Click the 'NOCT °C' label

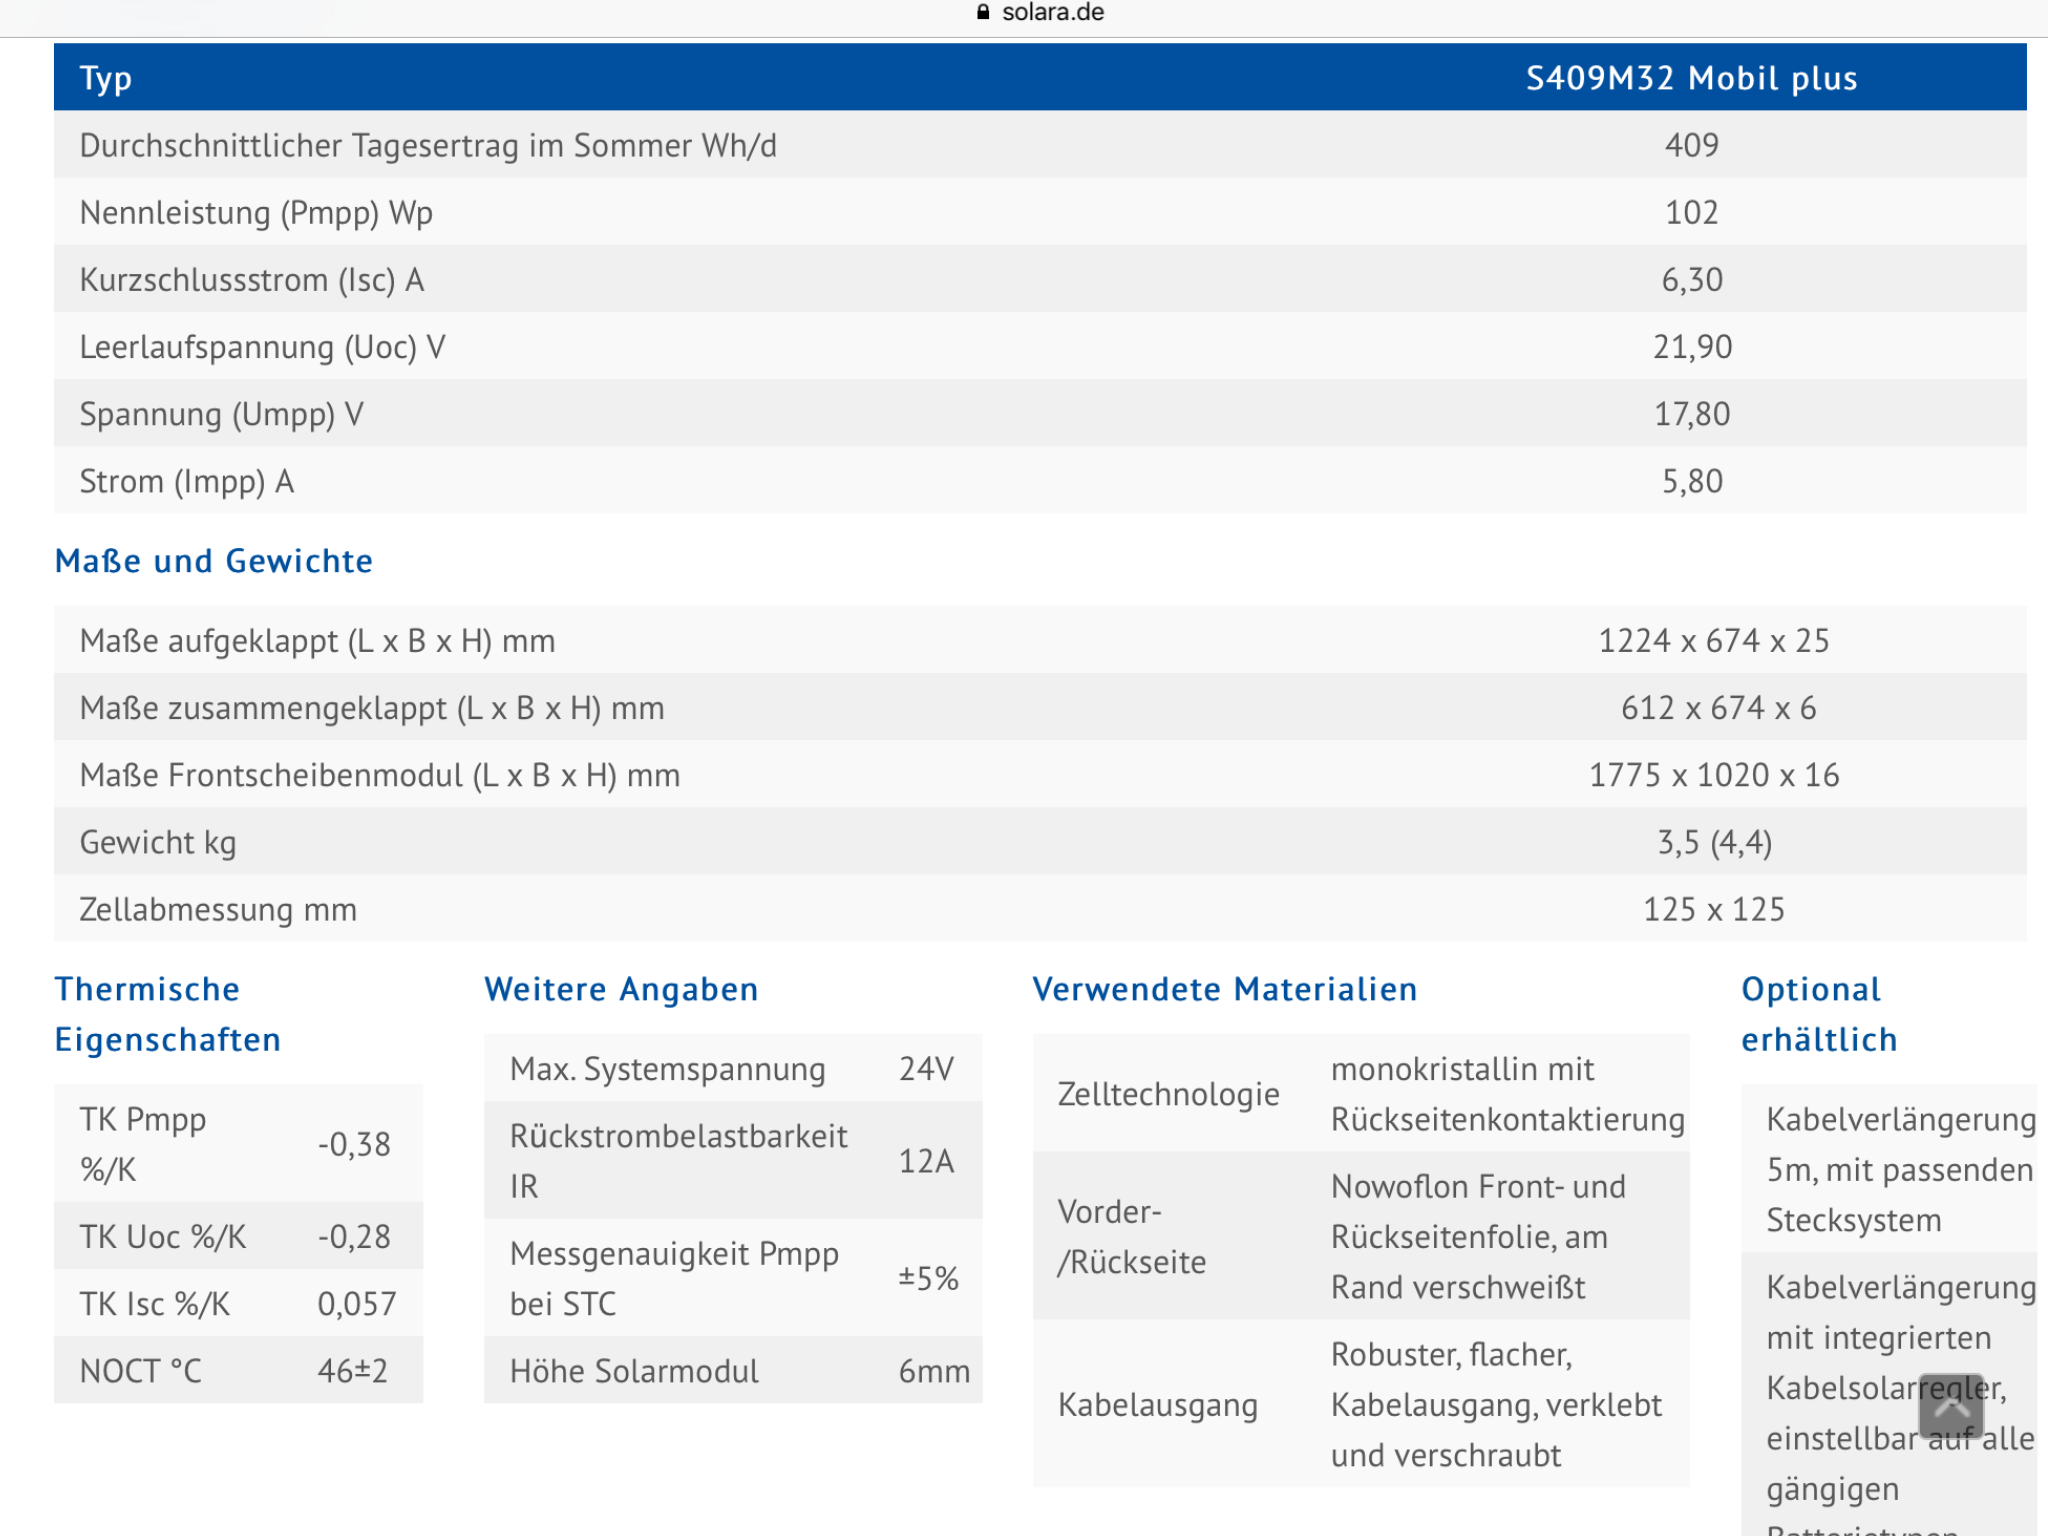(x=141, y=1371)
